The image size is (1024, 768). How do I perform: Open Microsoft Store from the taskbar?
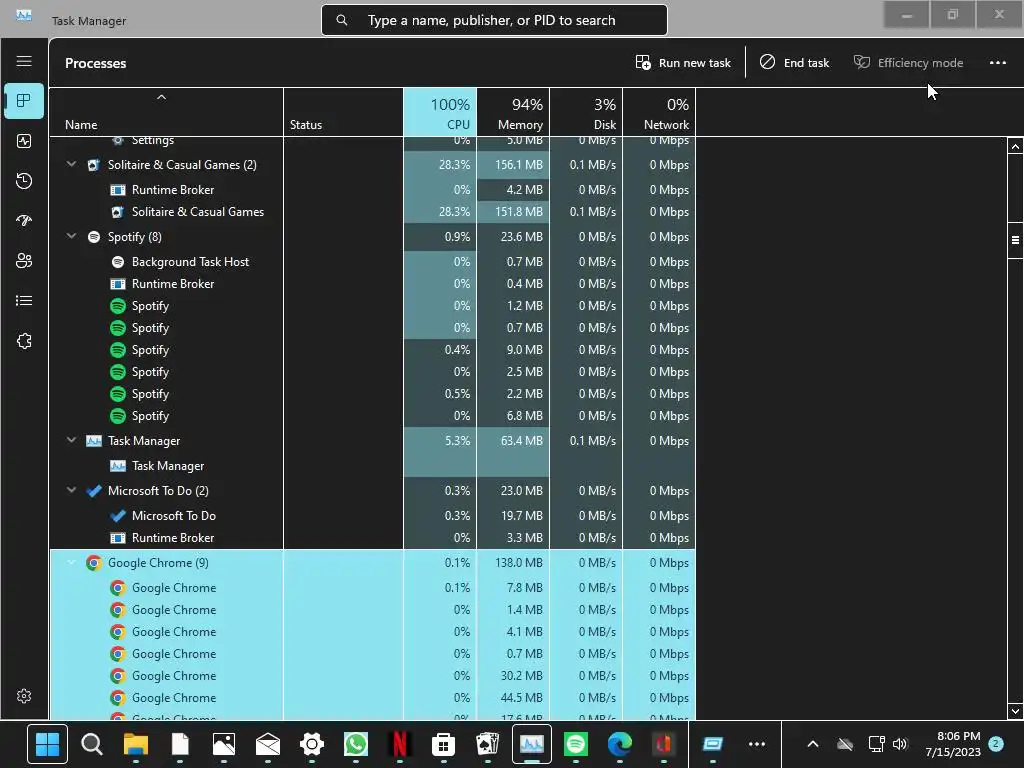point(443,743)
